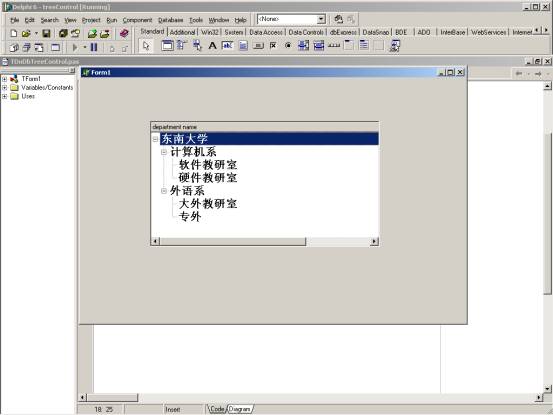
Task: Select the CheckBox component icon
Action: click(x=273, y=45)
